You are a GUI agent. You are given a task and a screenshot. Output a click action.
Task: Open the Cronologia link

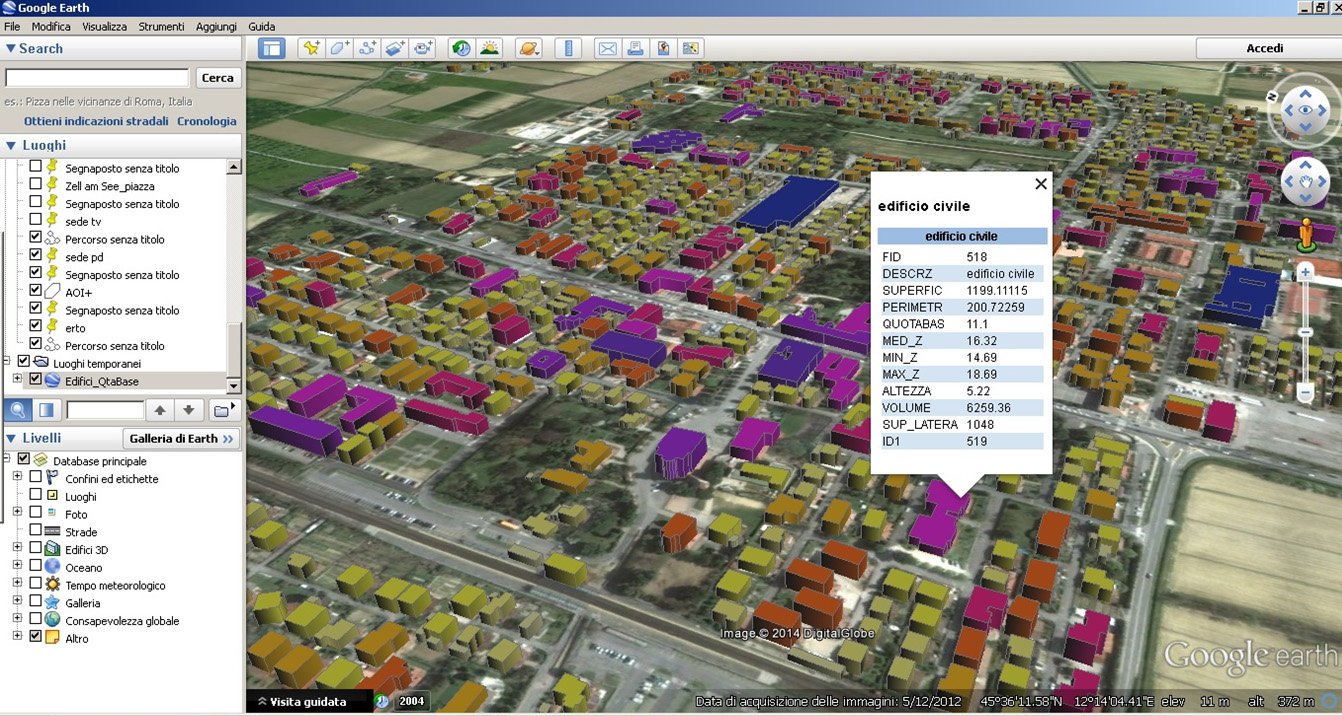pyautogui.click(x=207, y=121)
